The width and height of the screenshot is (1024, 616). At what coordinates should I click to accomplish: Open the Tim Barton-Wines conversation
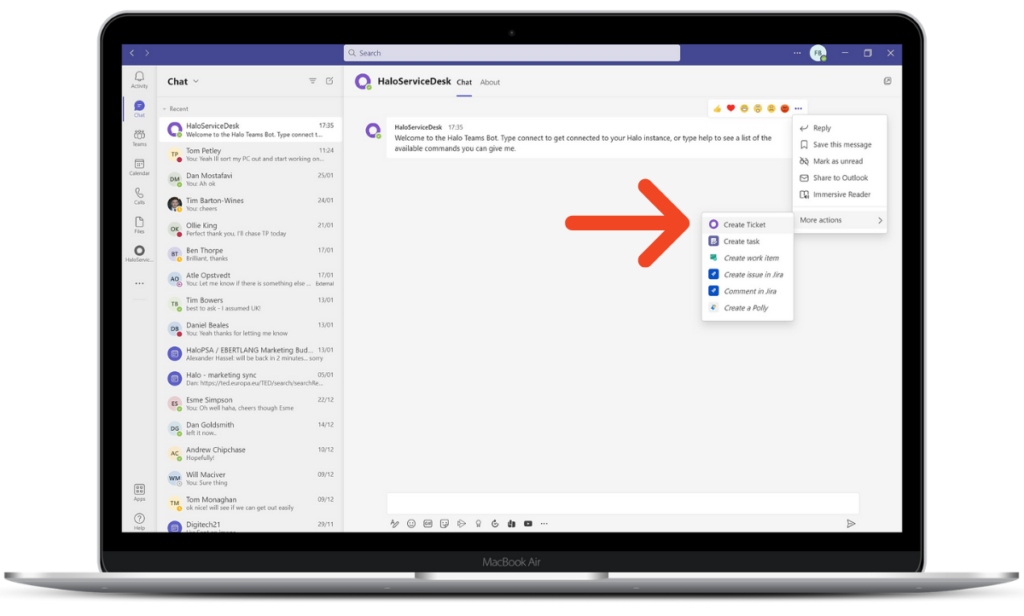click(x=250, y=204)
